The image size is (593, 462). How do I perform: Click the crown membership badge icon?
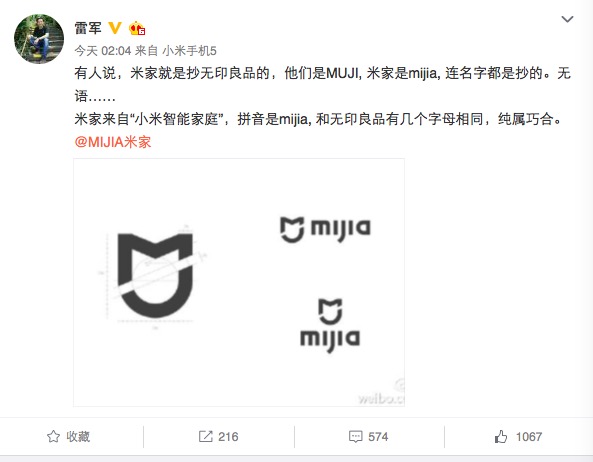coord(137,28)
